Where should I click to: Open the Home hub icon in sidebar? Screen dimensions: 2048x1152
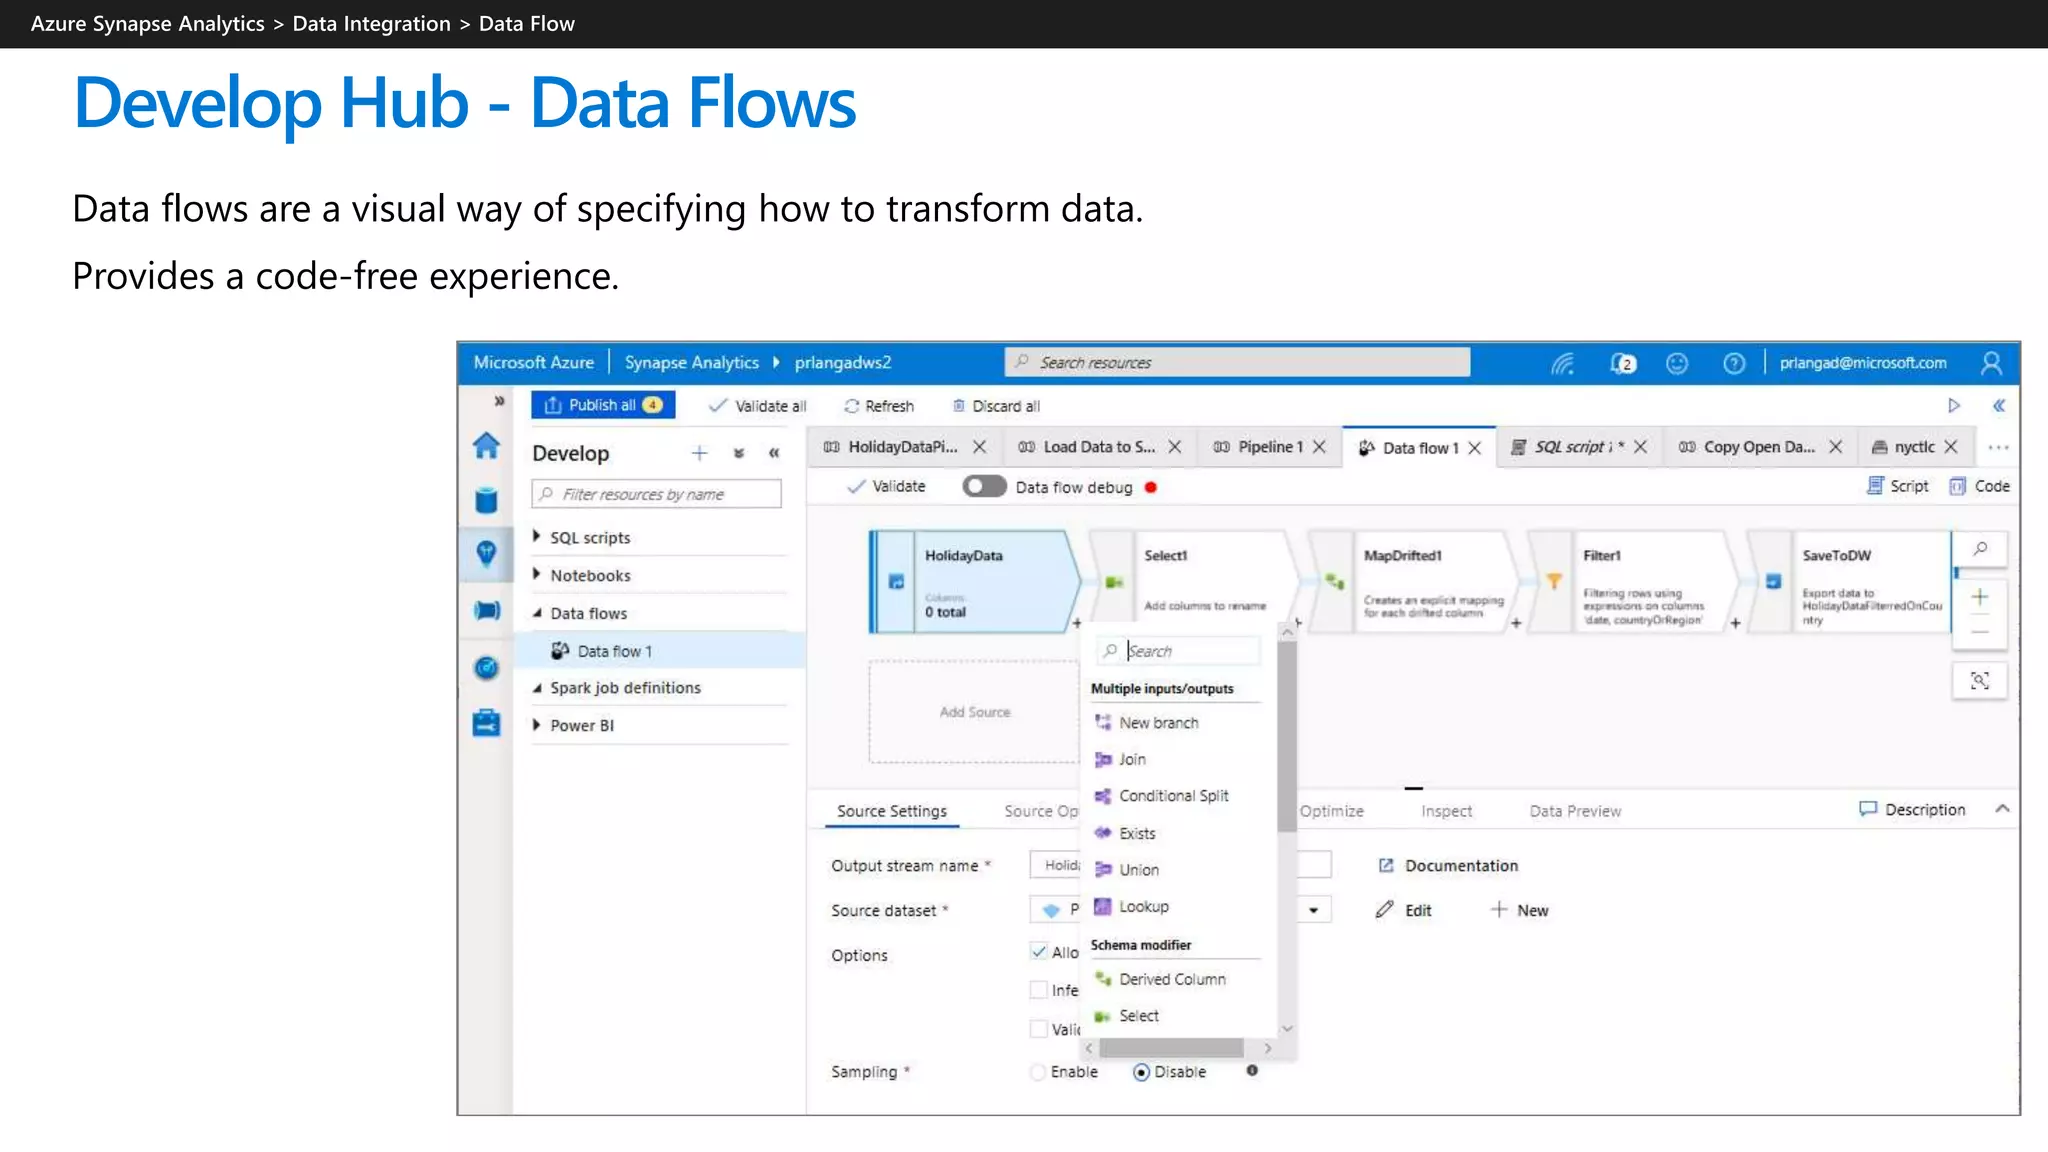[486, 446]
